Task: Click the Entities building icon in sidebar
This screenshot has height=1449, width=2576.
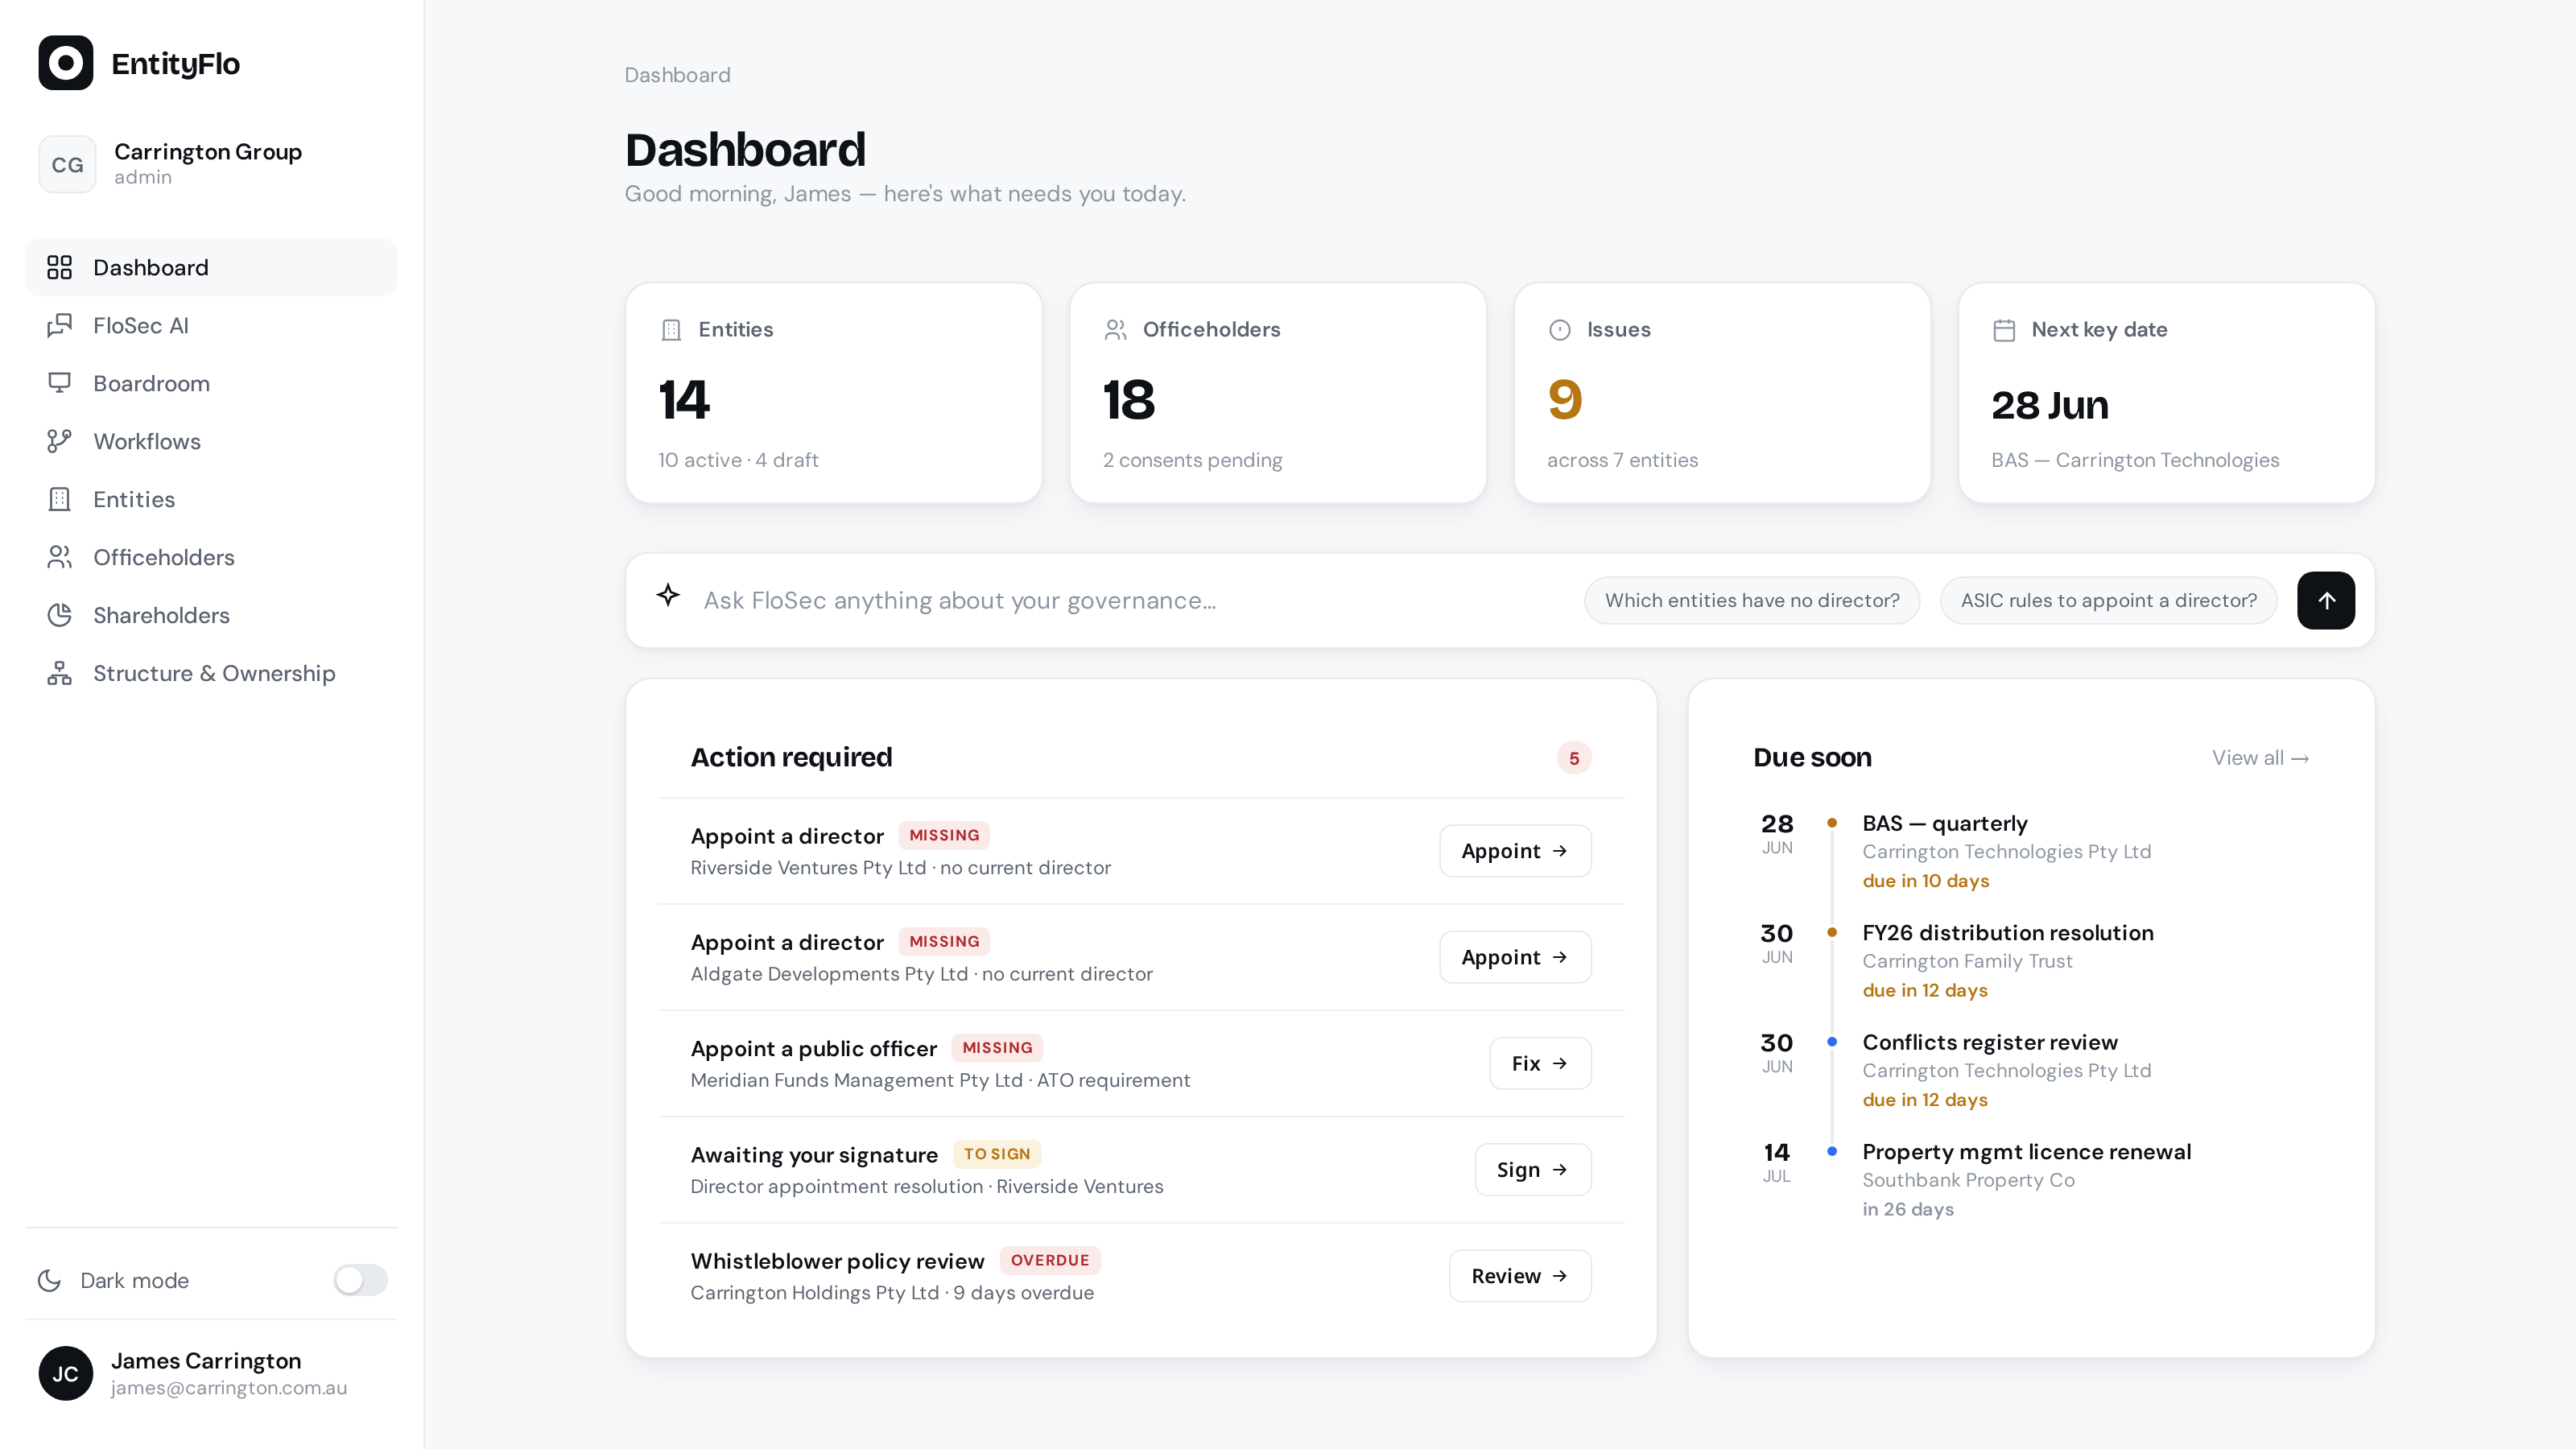Action: (60, 499)
